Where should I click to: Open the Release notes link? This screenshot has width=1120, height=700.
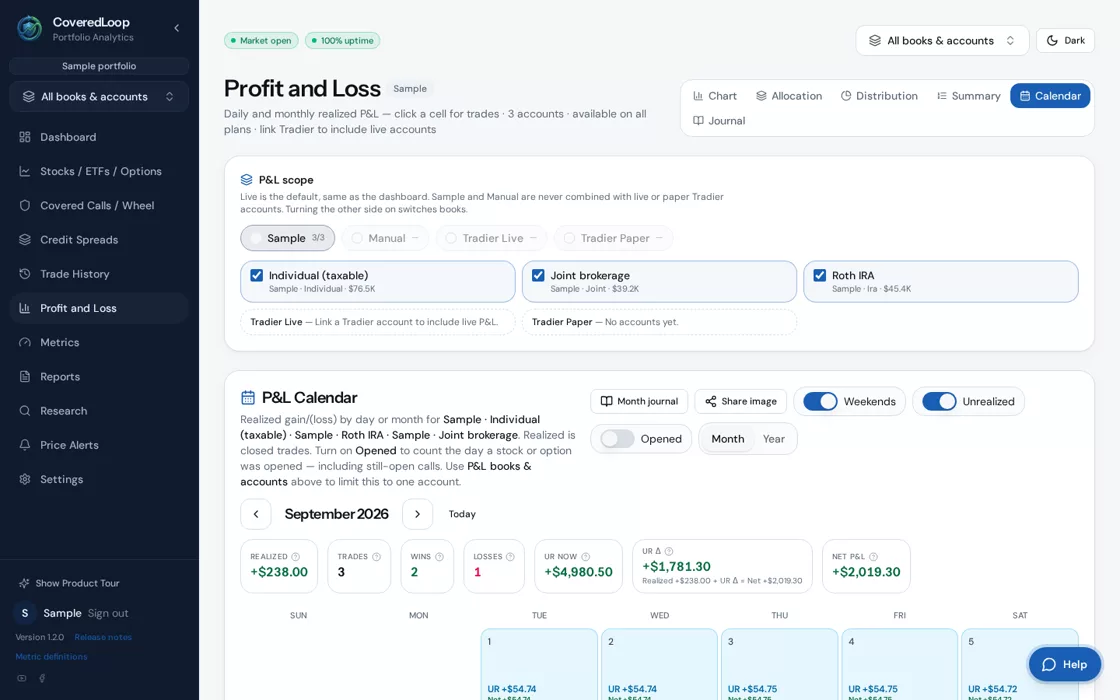point(103,637)
